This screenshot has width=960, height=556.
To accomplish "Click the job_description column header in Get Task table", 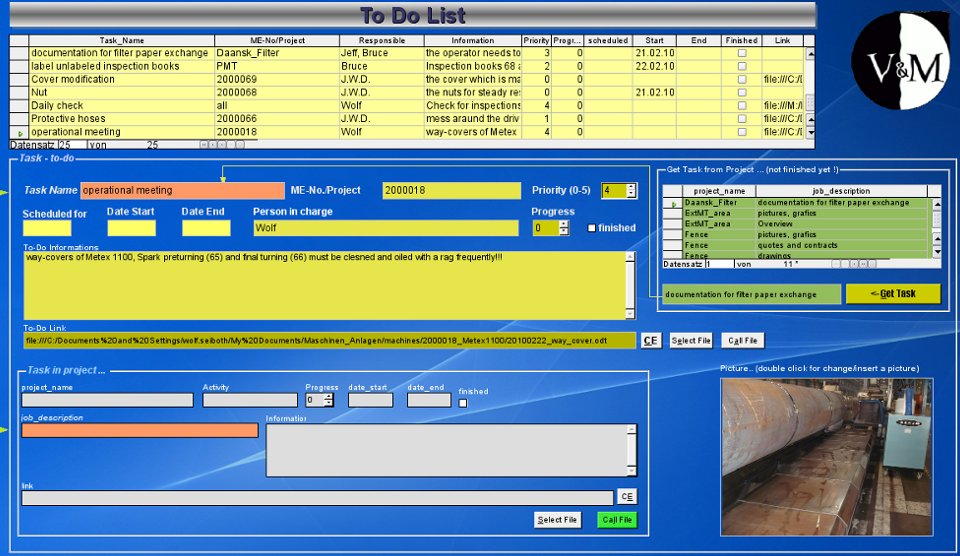I will (x=842, y=191).
